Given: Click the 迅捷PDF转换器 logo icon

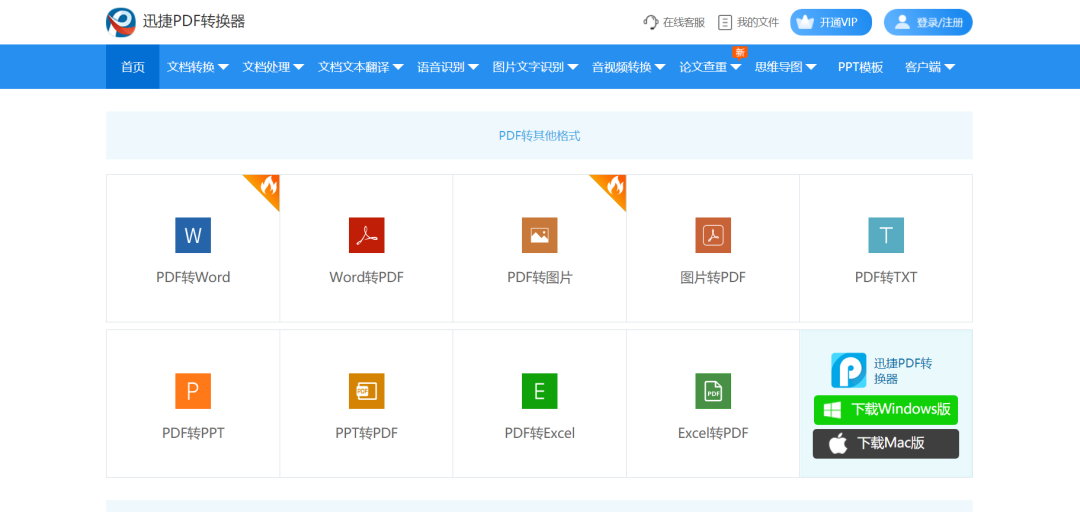Looking at the screenshot, I should coord(121,22).
